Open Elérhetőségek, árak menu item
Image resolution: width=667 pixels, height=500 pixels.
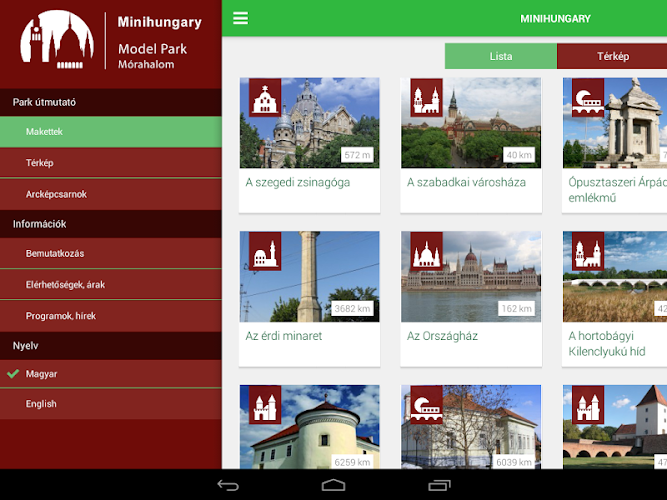click(x=111, y=285)
